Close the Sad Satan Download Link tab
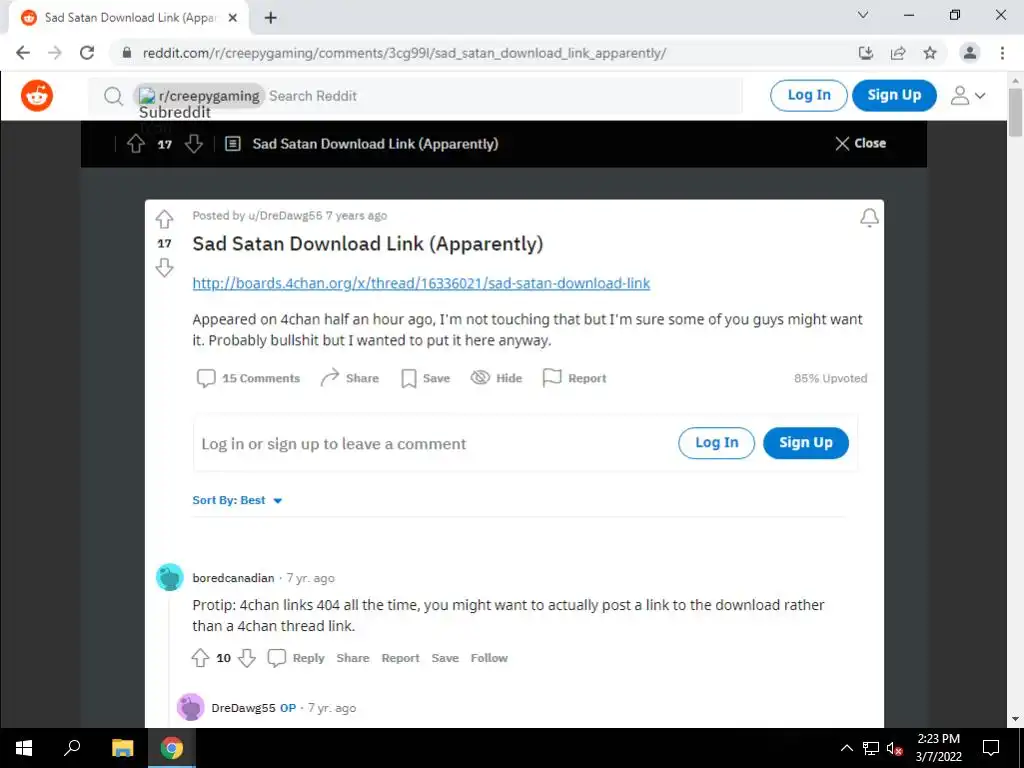This screenshot has width=1024, height=768. pyautogui.click(x=232, y=18)
